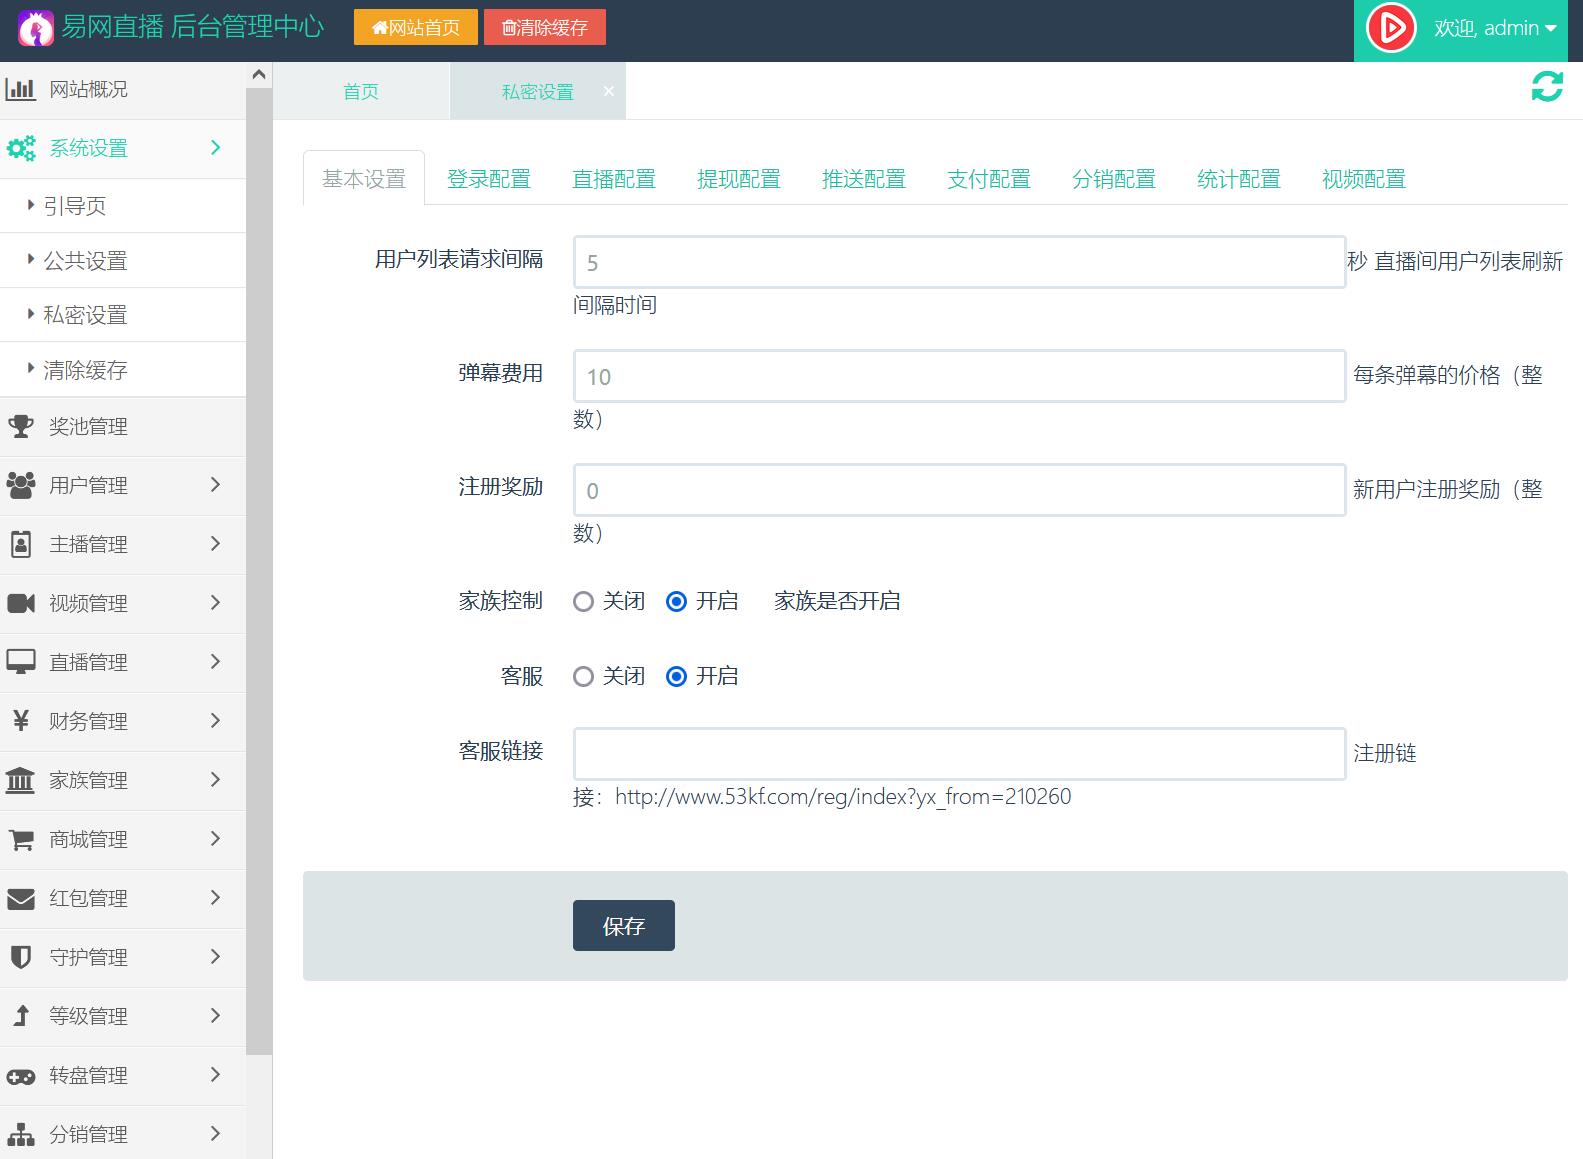Viewport: 1583px width, 1159px height.
Task: Click the bank building icon beside 家族管理
Action: coord(21,780)
